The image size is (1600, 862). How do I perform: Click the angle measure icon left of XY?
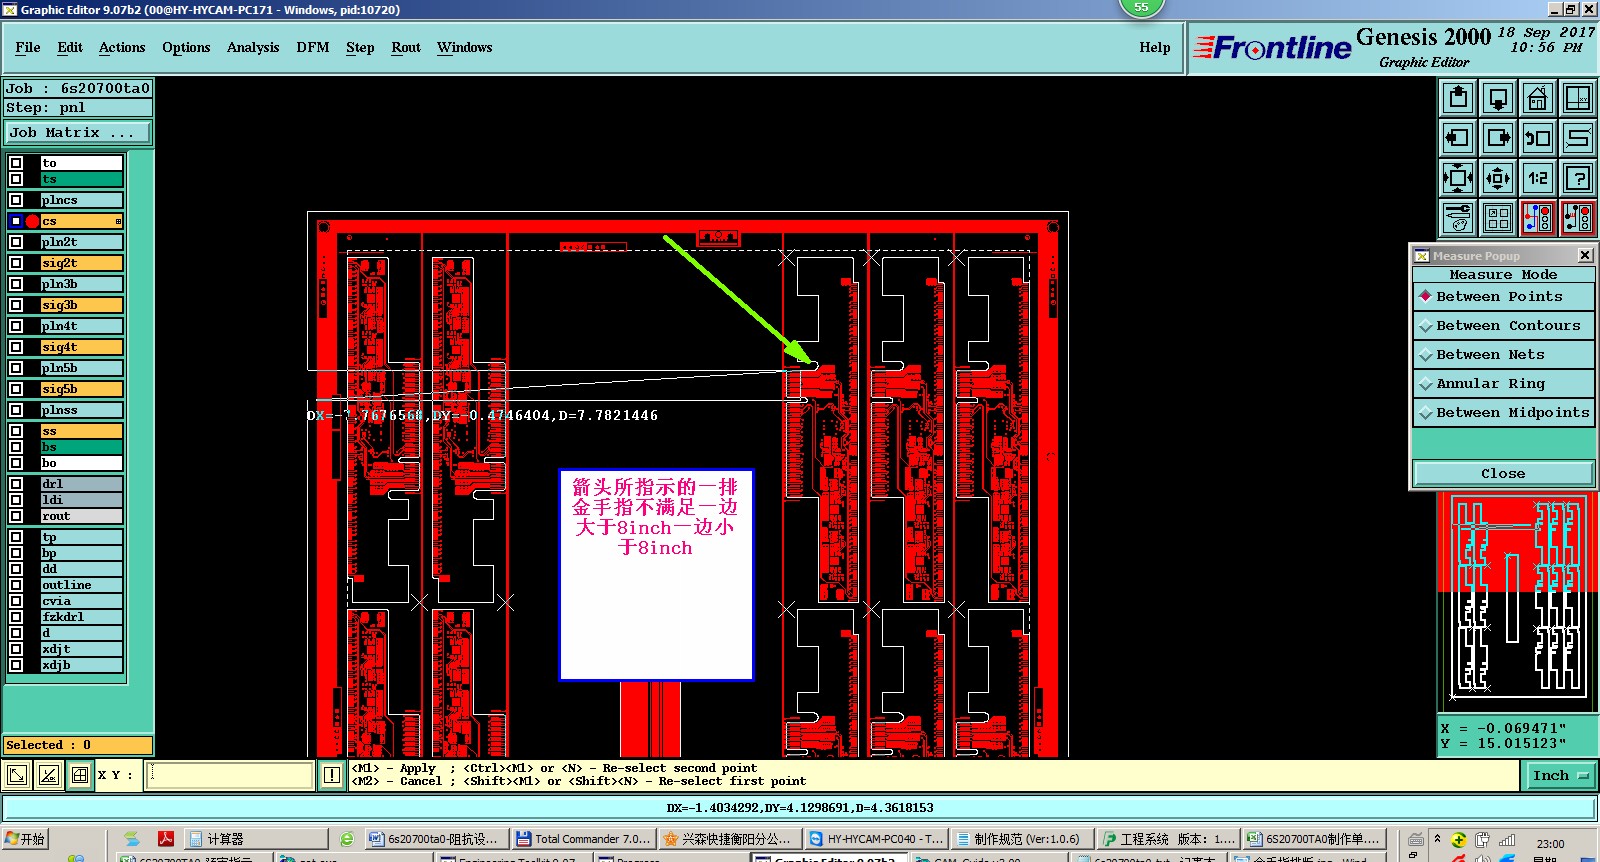coord(48,775)
